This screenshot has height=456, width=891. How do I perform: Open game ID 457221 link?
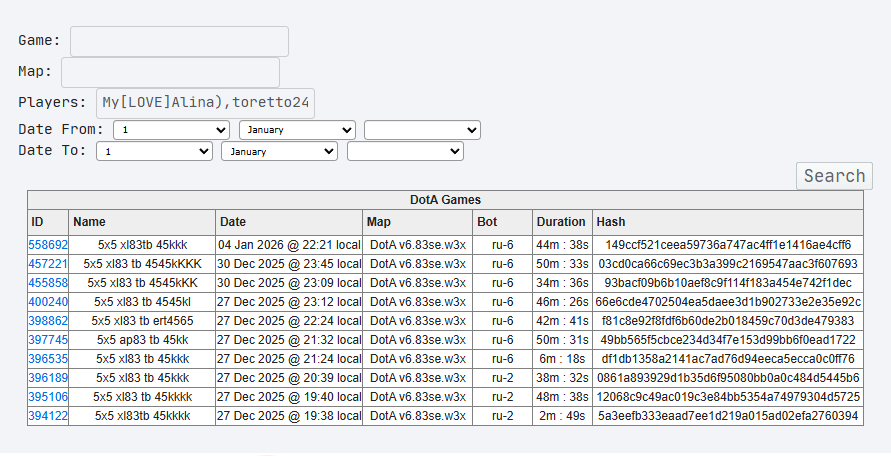coord(48,264)
